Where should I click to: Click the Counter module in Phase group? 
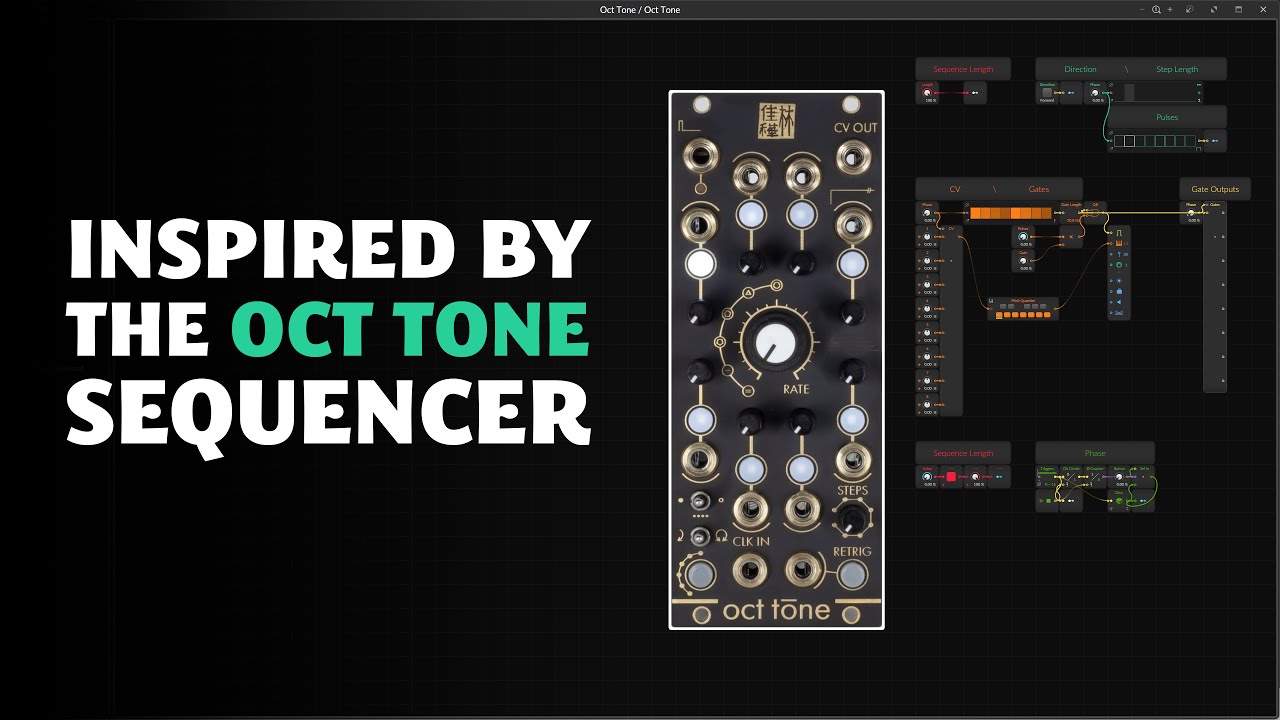point(1095,477)
